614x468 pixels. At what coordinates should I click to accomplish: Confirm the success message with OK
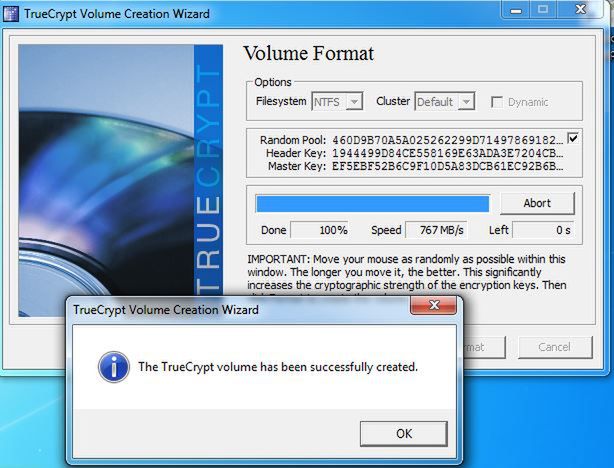404,434
